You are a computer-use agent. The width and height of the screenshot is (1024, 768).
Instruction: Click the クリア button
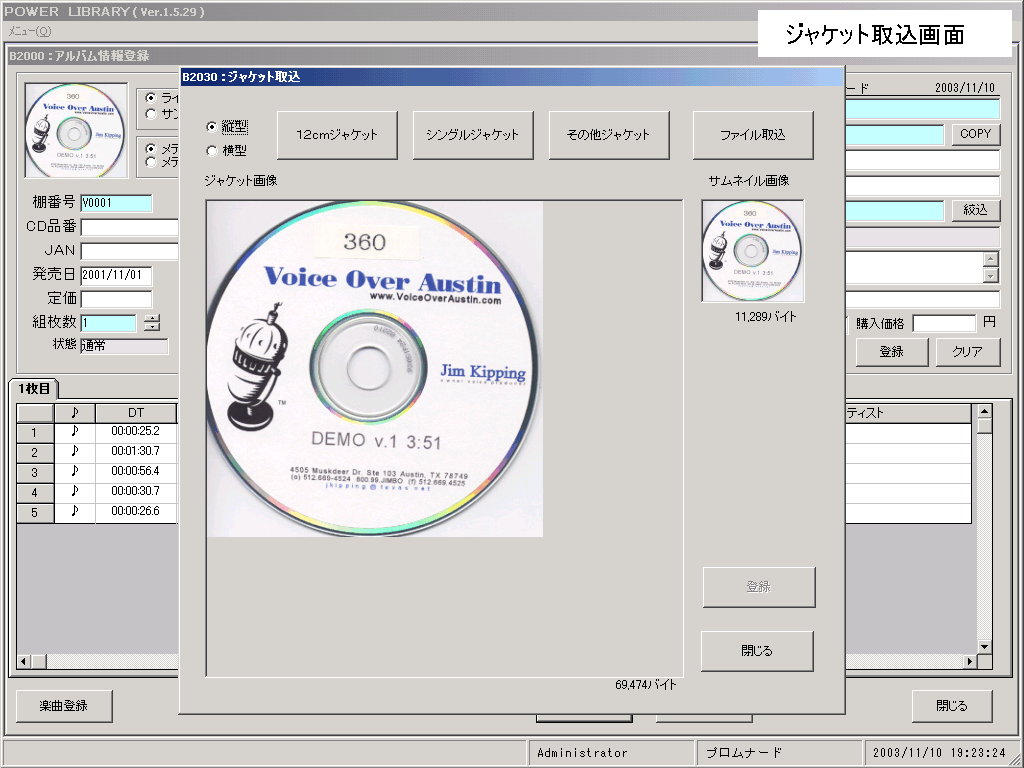[x=968, y=352]
